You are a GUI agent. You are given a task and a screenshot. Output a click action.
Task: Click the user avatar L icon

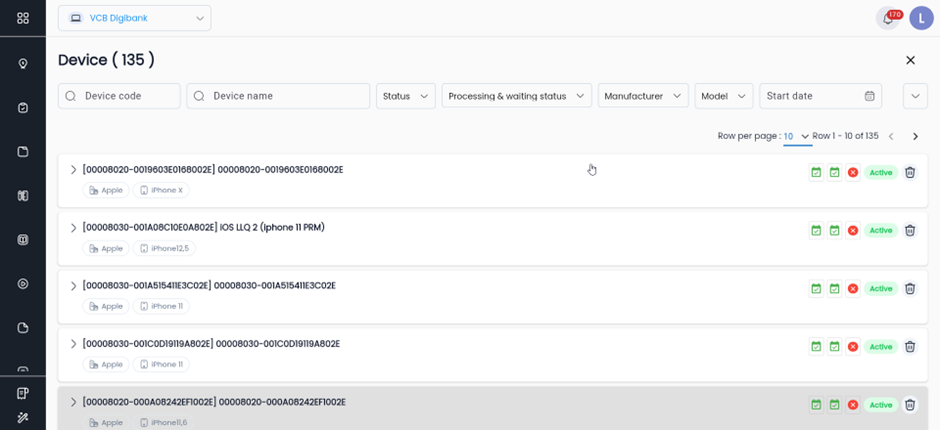(920, 18)
